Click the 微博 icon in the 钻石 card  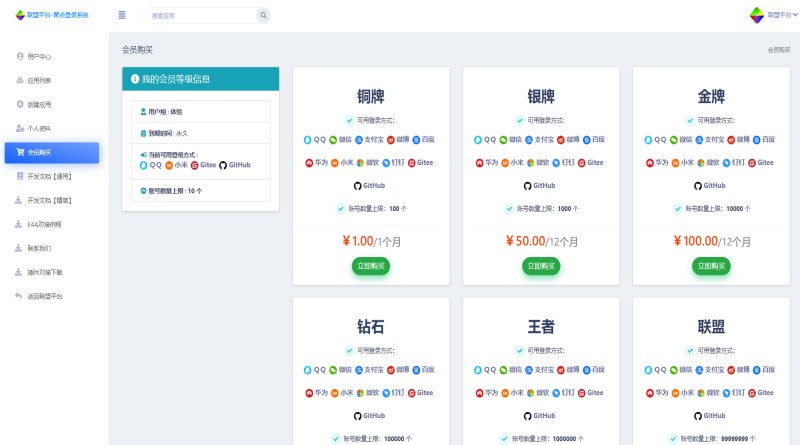391,370
